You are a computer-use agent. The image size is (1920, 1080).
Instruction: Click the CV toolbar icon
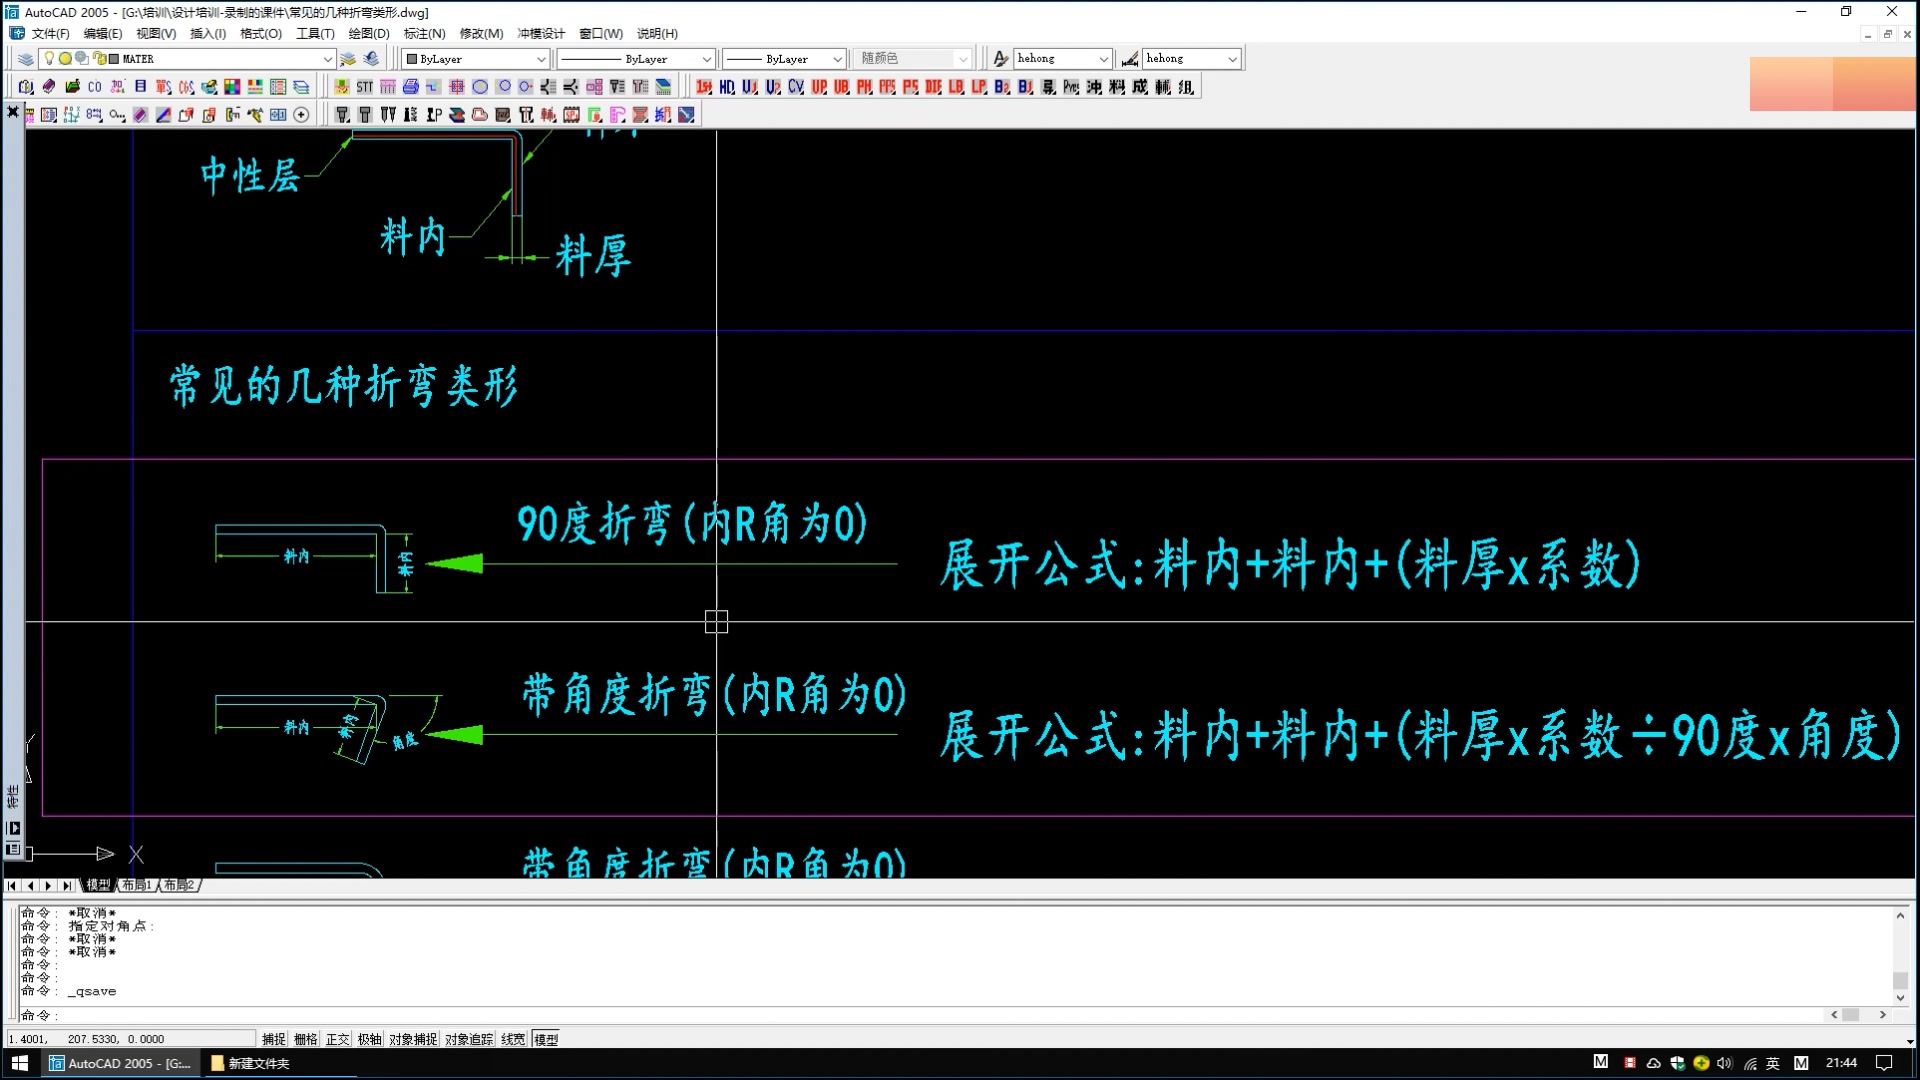coord(796,87)
